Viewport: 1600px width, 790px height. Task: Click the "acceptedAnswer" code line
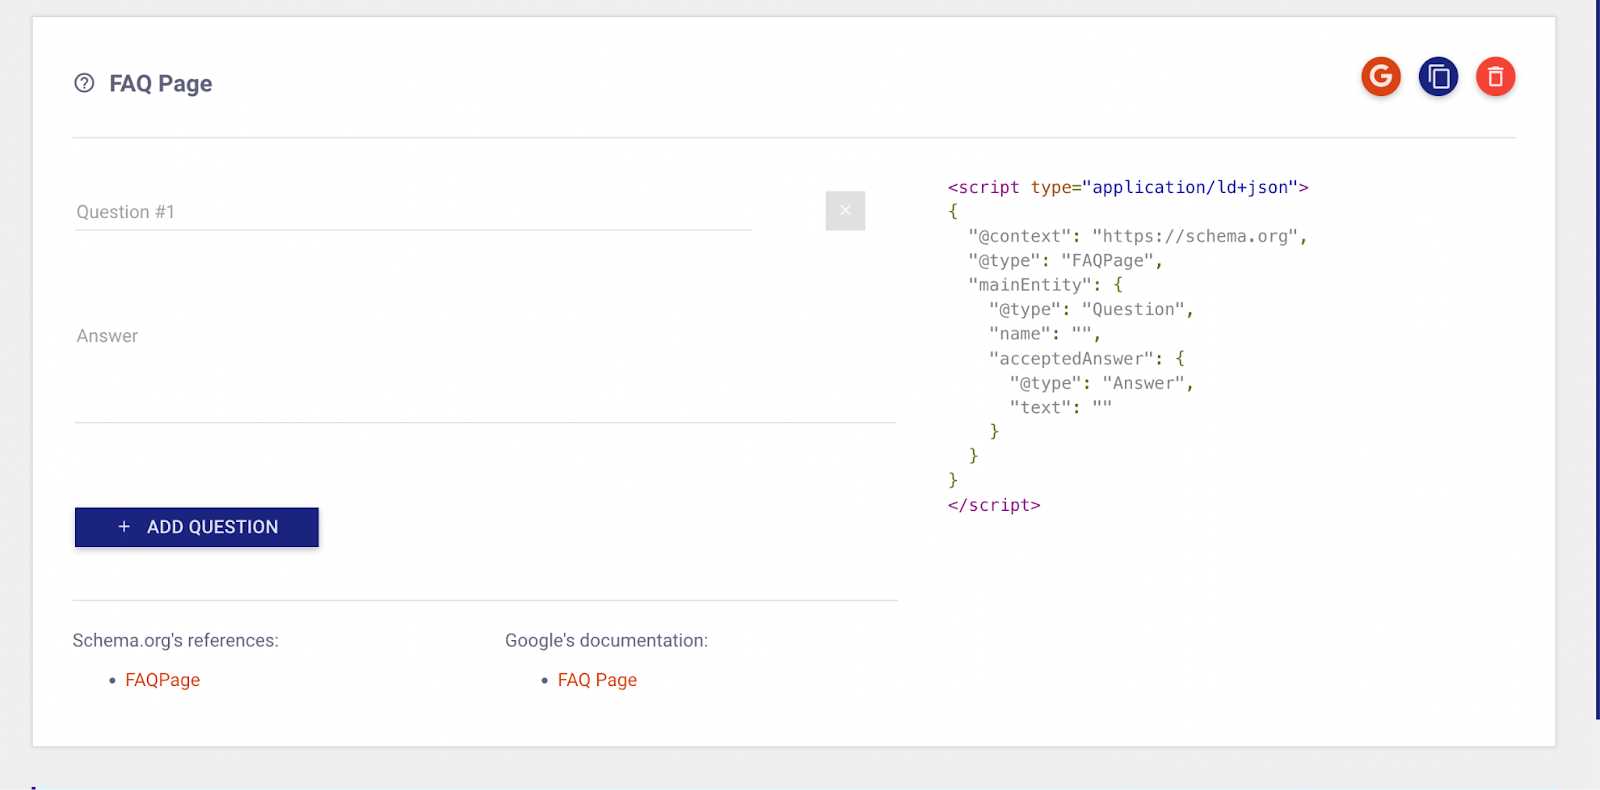click(1087, 359)
